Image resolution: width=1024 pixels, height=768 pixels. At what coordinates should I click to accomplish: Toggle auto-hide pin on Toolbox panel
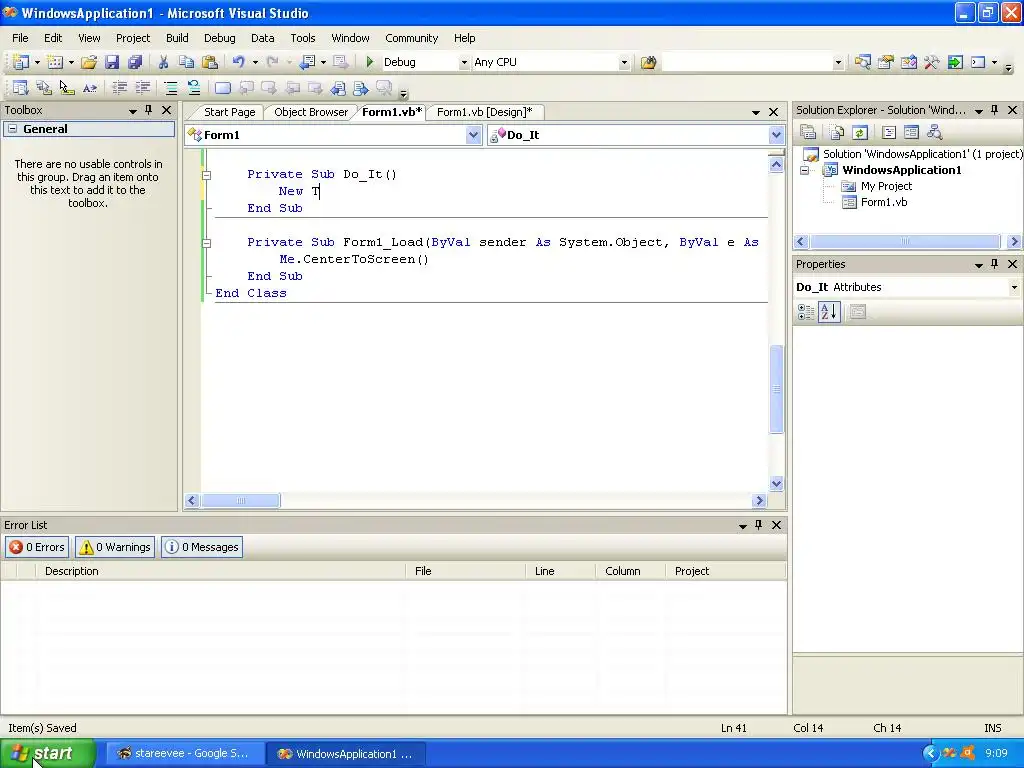click(149, 110)
